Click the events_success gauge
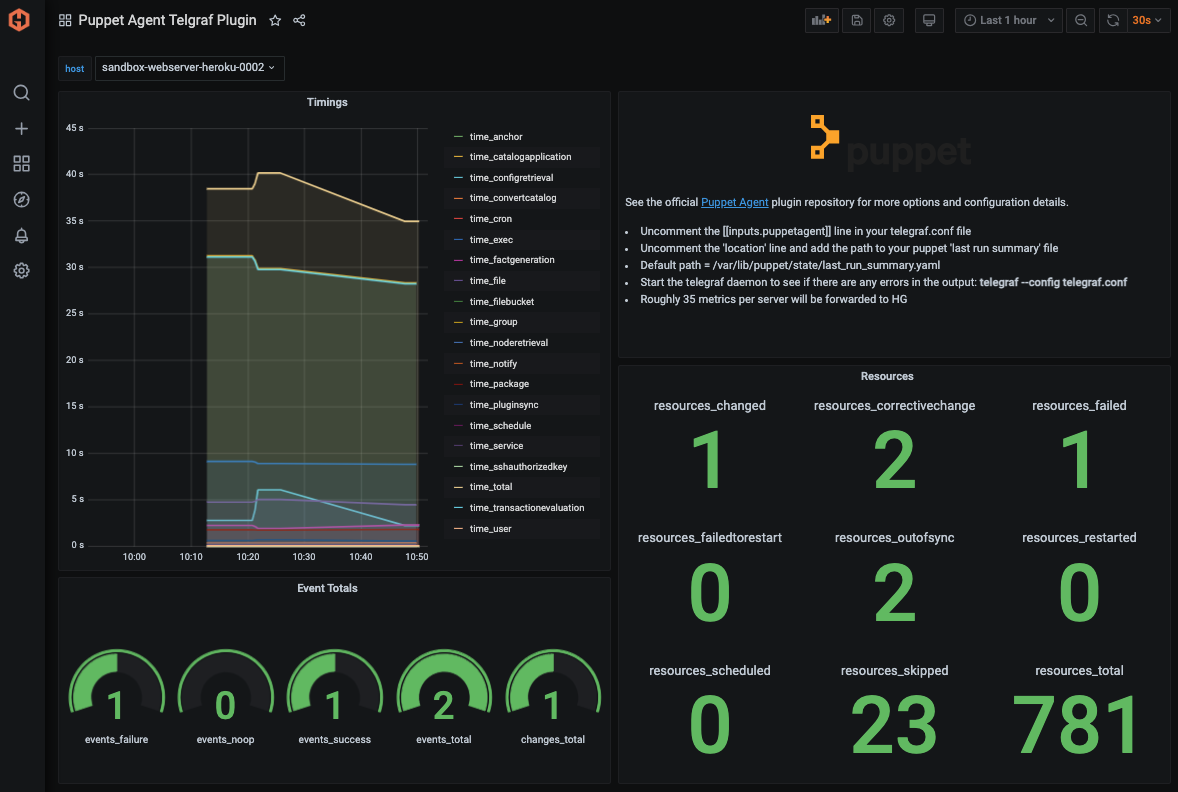The height and width of the screenshot is (792, 1178). click(334, 684)
